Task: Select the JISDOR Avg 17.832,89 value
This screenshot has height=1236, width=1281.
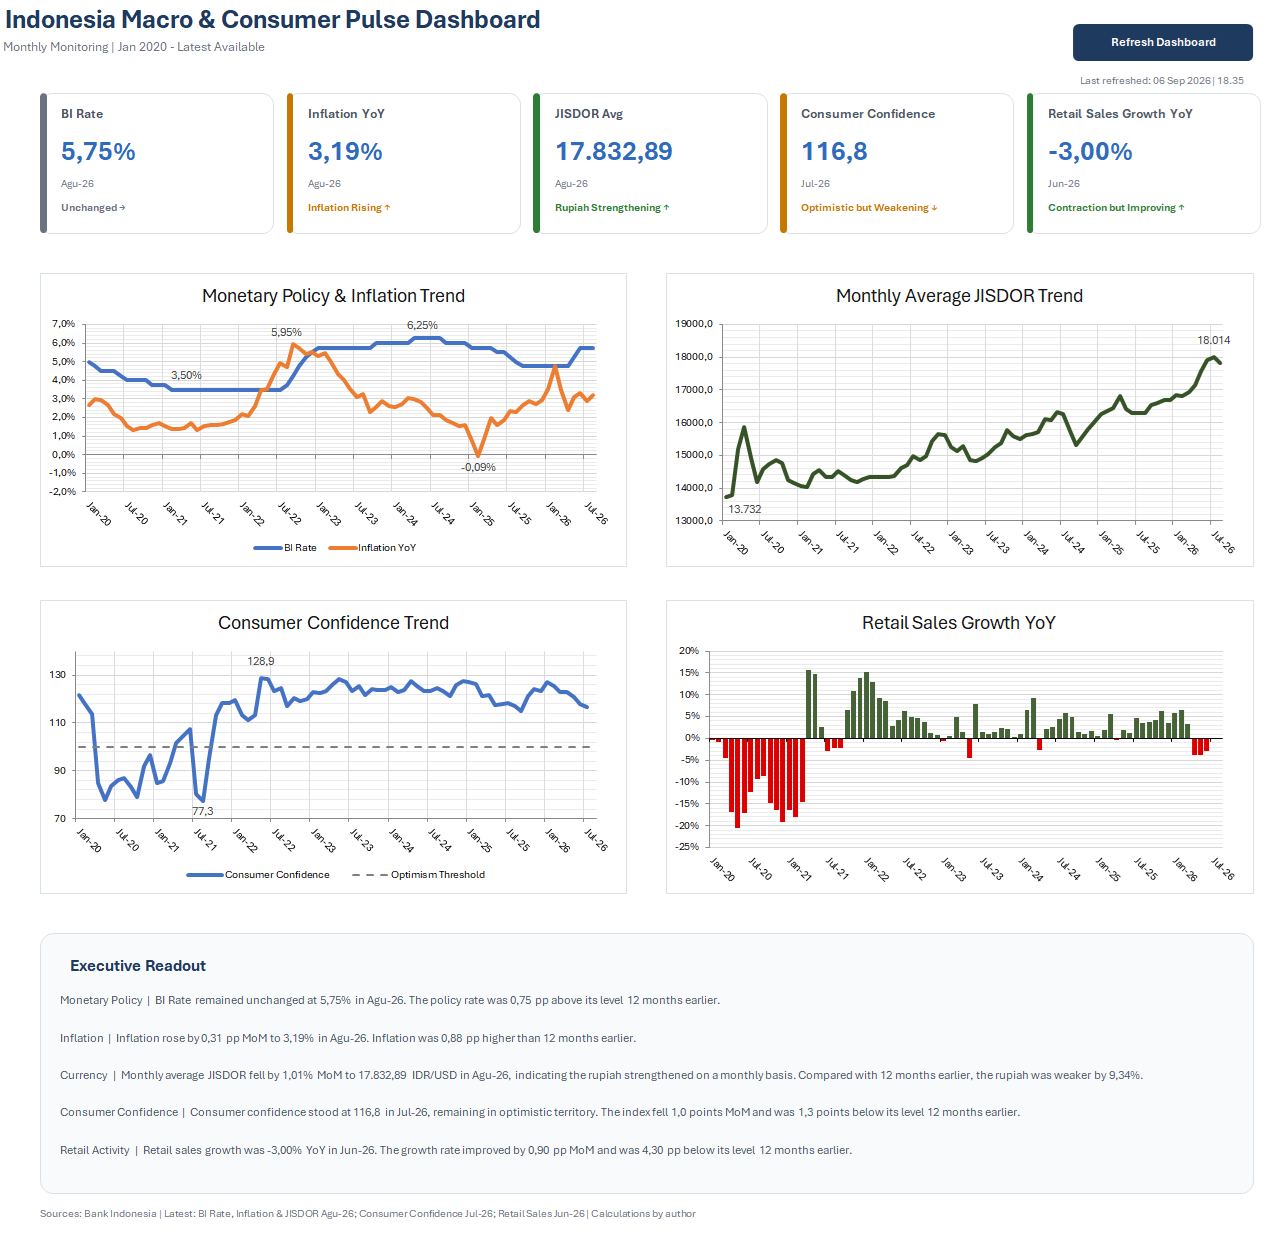Action: 614,152
